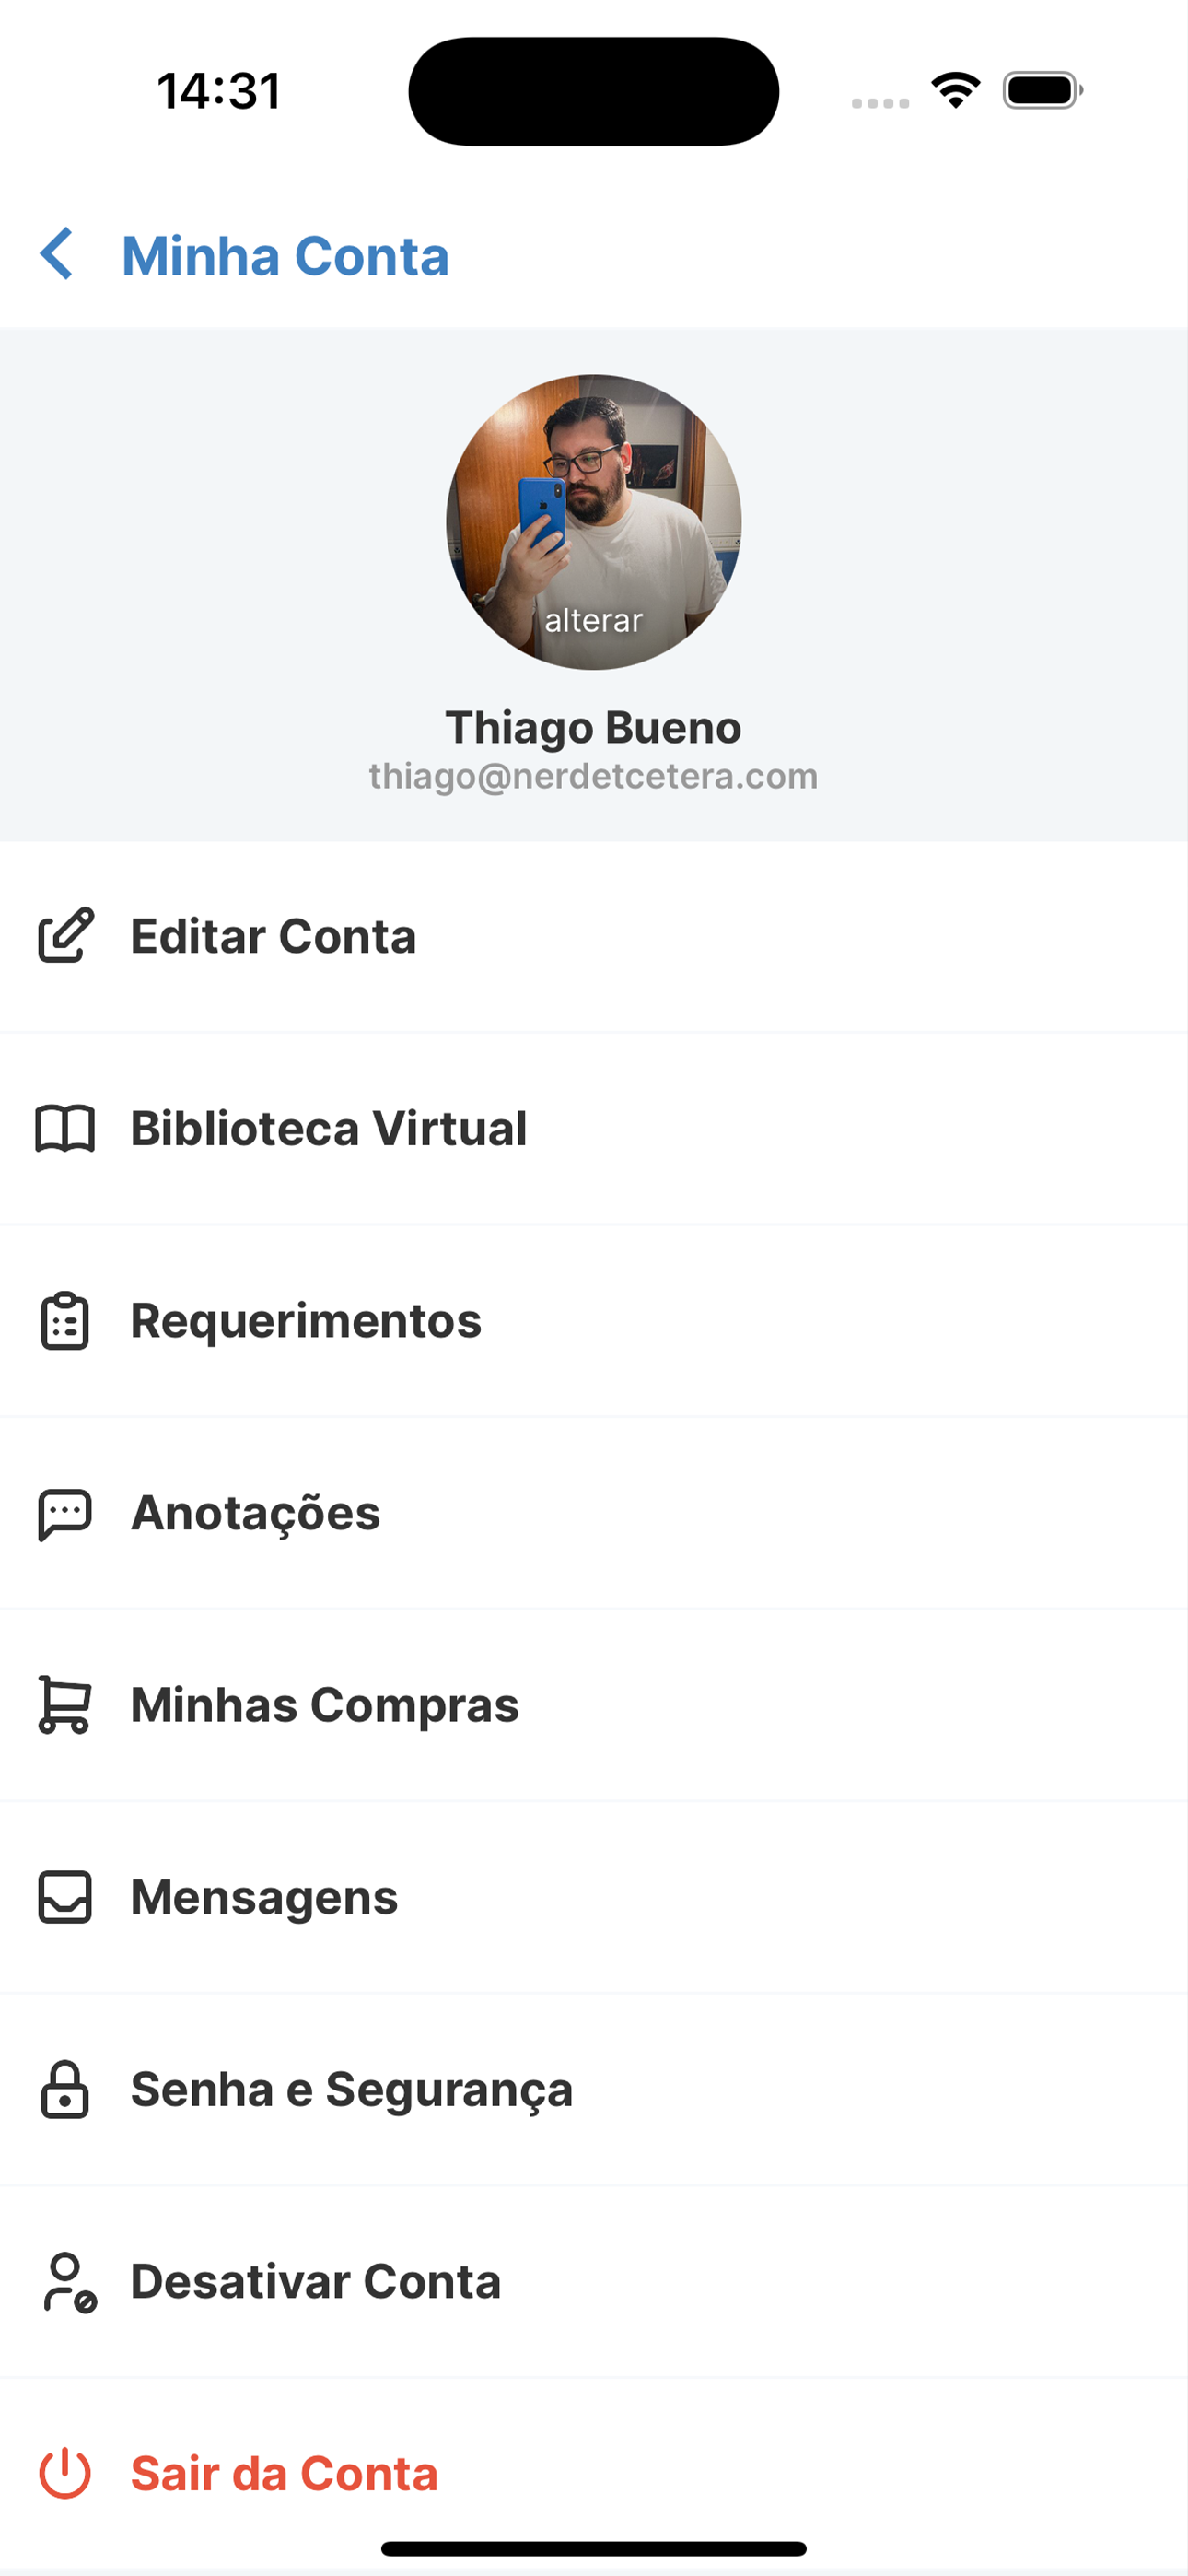This screenshot has height=2576, width=1188.
Task: Click the open book library icon
Action: (65, 1129)
